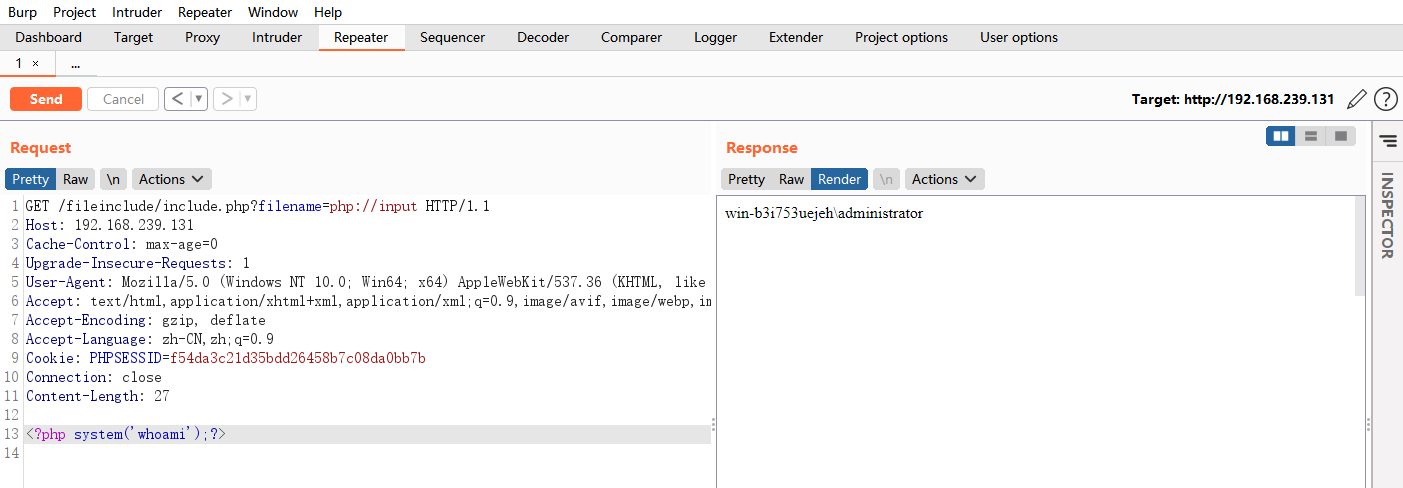Open the back history dropdown arrow
This screenshot has height=488, width=1403.
pyautogui.click(x=199, y=99)
